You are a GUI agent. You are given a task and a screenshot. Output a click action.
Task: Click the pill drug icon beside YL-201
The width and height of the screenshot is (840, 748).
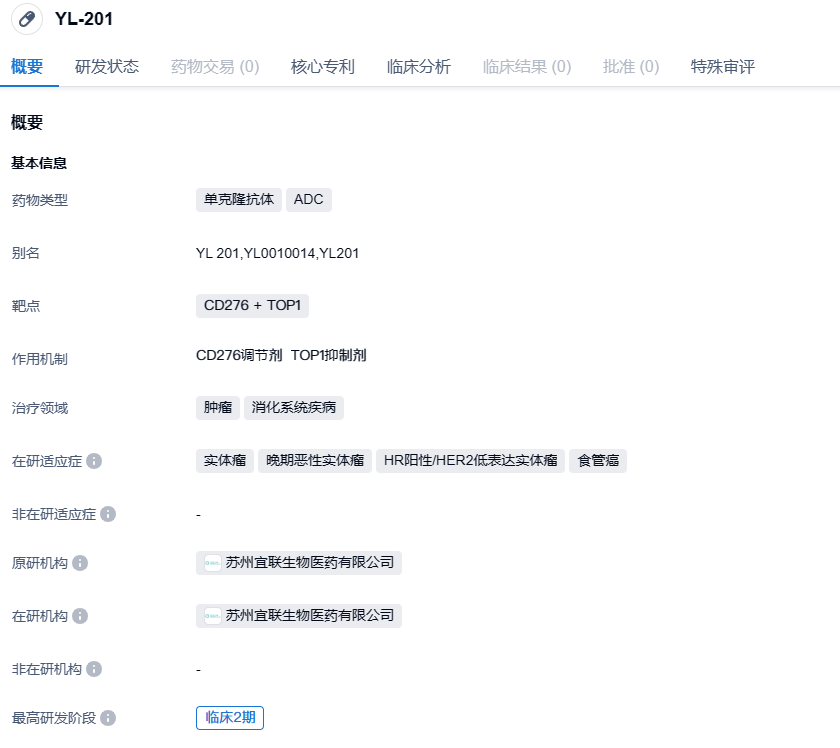point(28,19)
